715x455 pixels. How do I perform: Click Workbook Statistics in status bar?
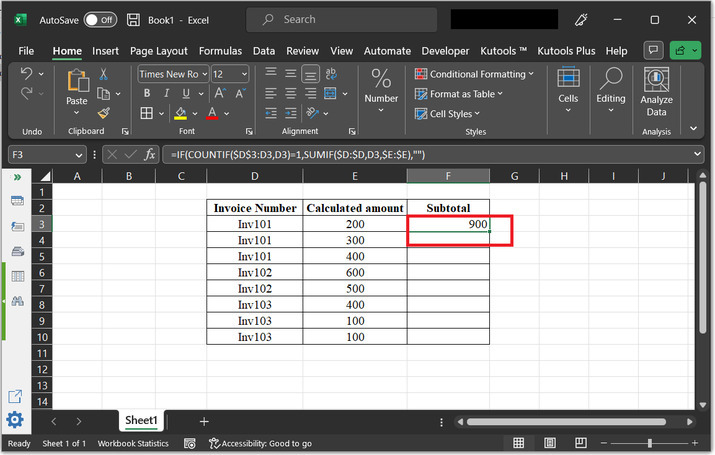click(132, 443)
